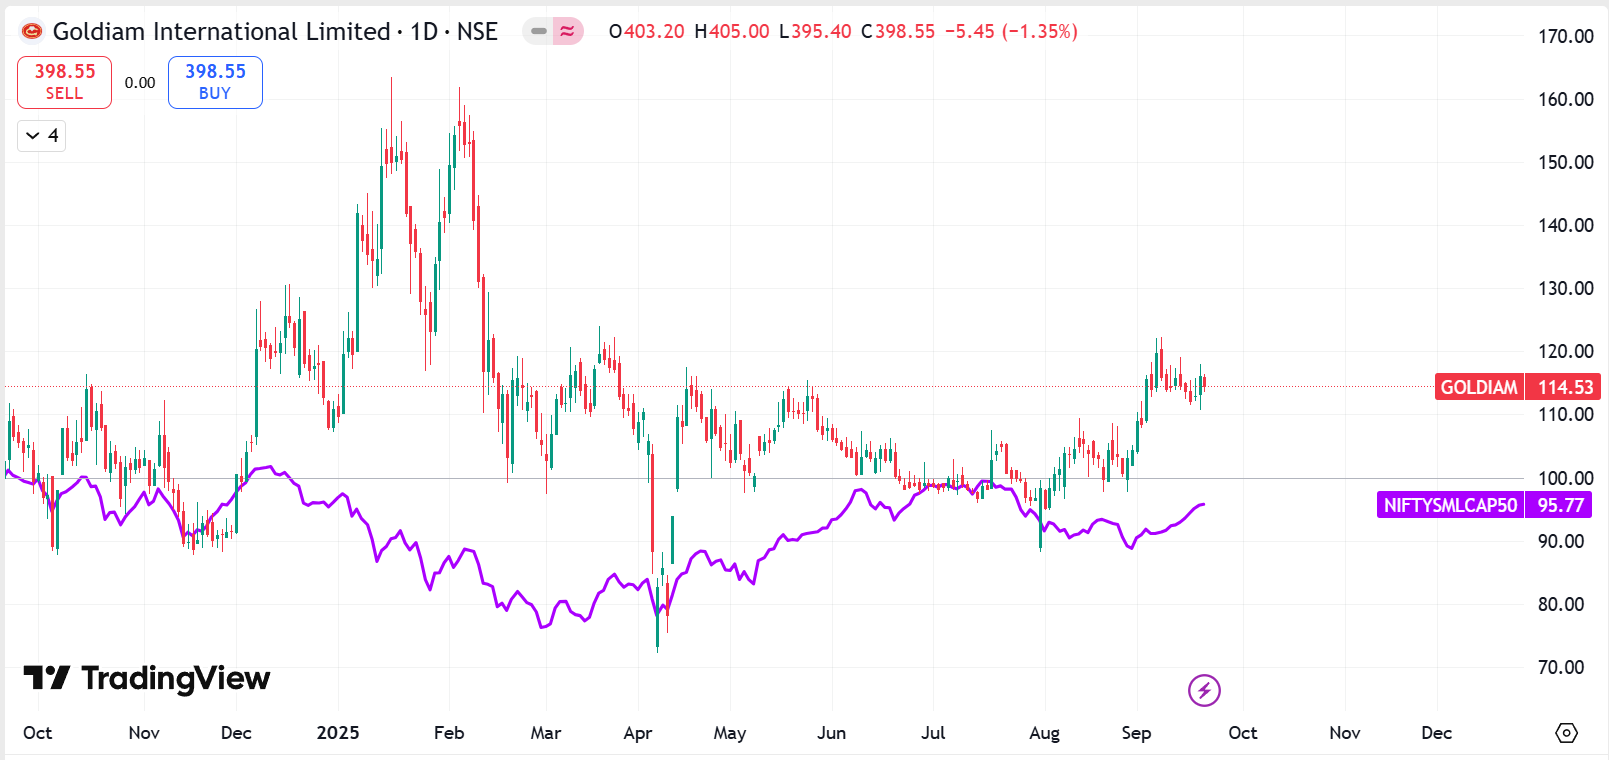Click the close value C398.55 in header

click(898, 32)
